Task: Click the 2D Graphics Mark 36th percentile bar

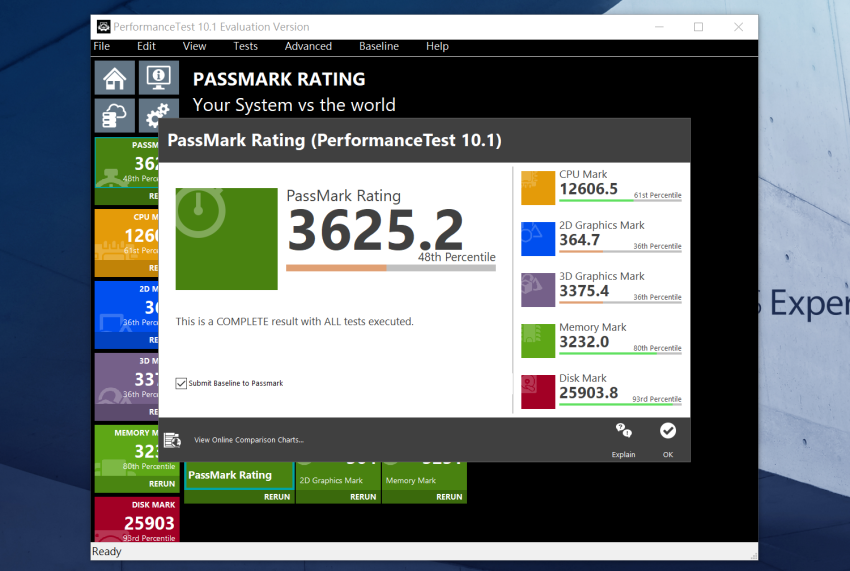Action: click(x=620, y=252)
